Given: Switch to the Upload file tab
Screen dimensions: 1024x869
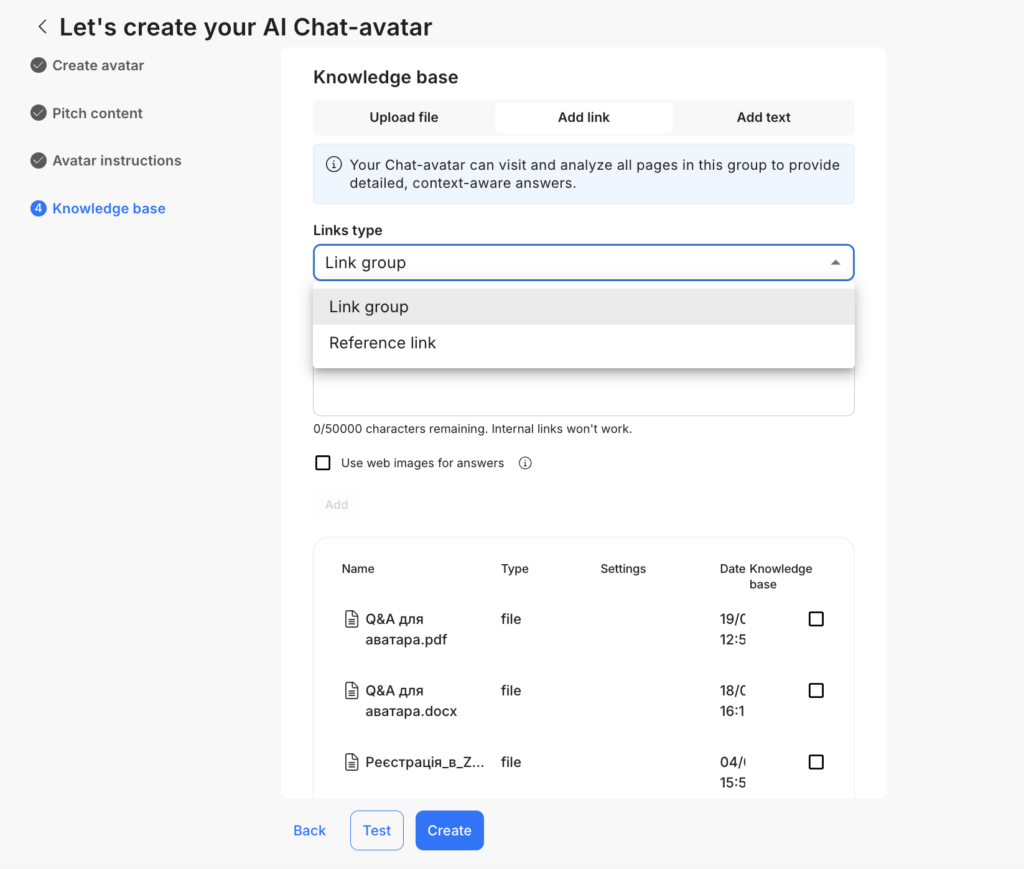Looking at the screenshot, I should (x=404, y=117).
